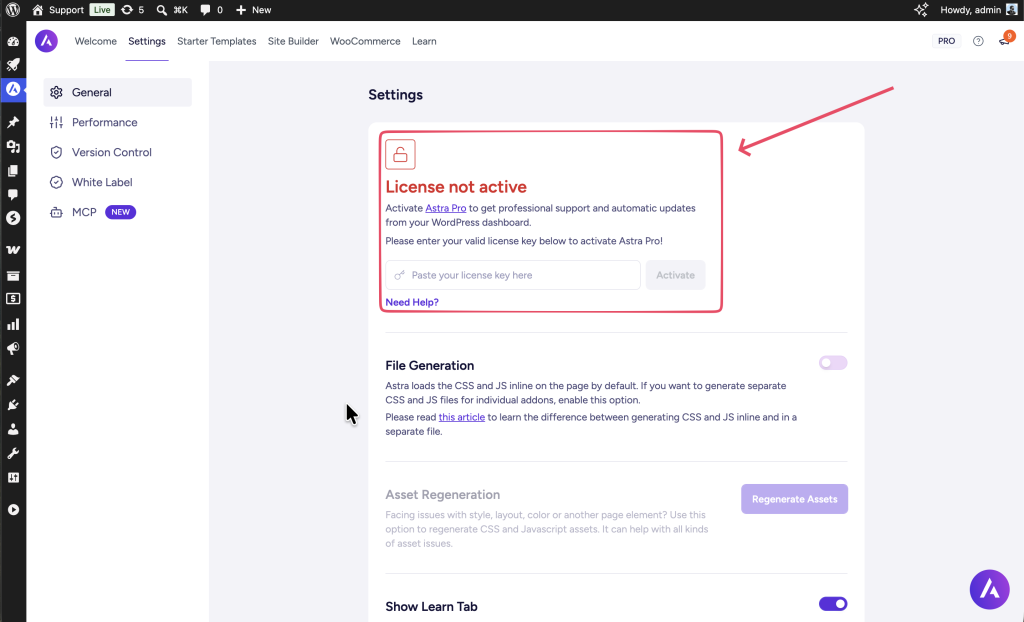Open Tools wrench icon in sidebar

point(13,453)
